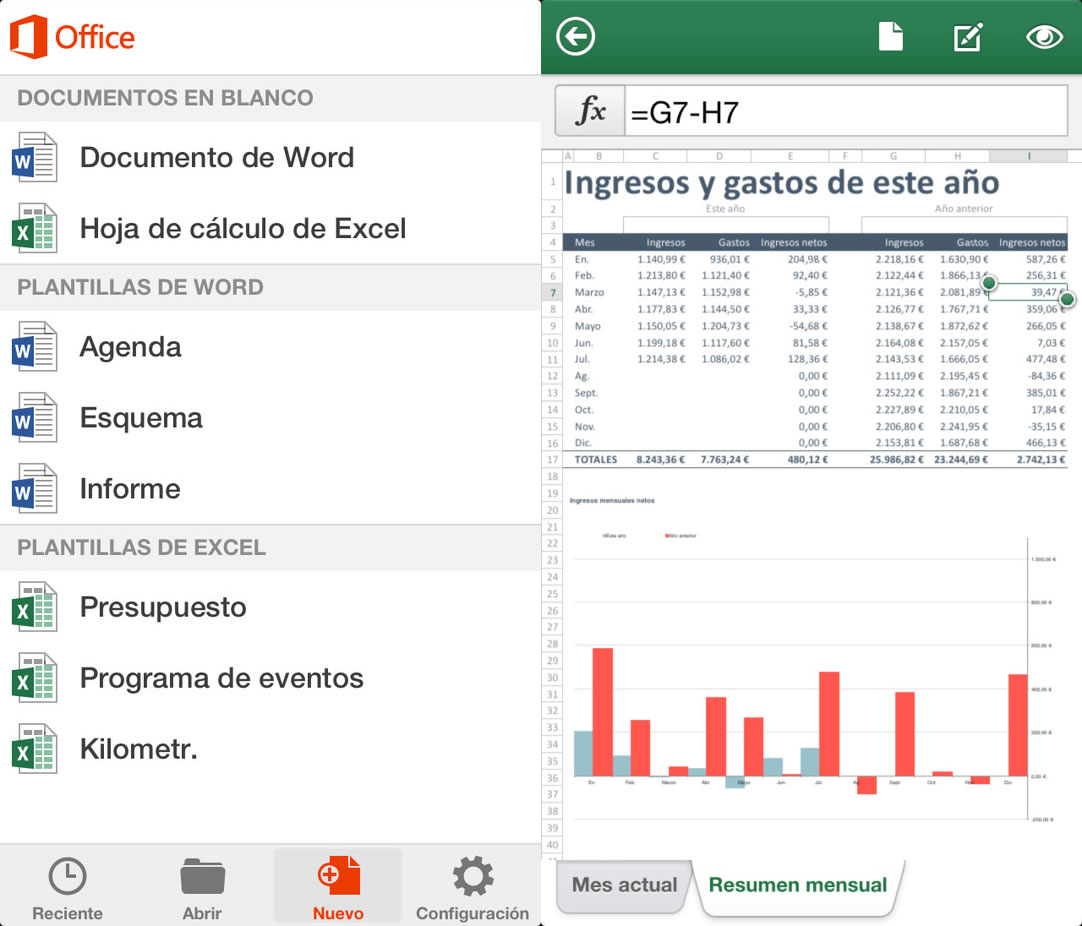Select column header I

tap(1028, 156)
